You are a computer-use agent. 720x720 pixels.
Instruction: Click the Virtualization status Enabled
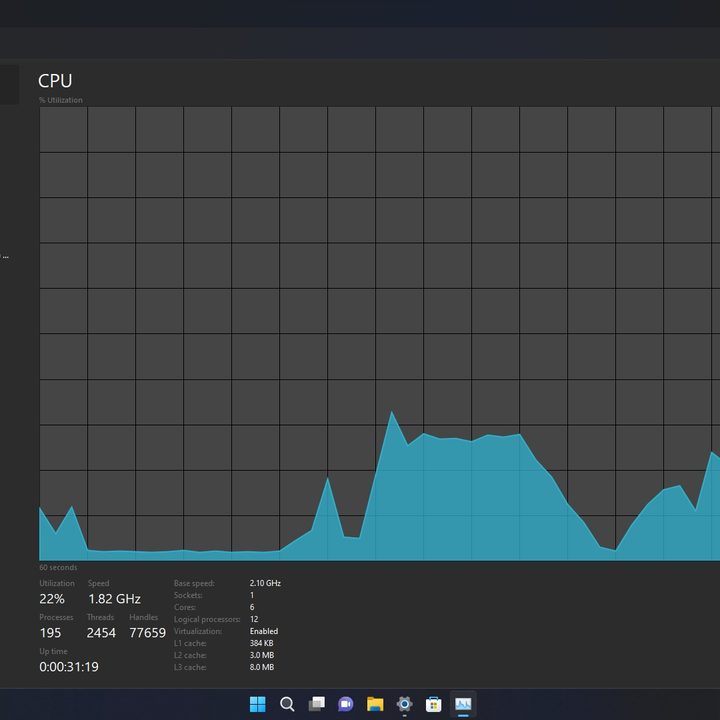point(264,631)
